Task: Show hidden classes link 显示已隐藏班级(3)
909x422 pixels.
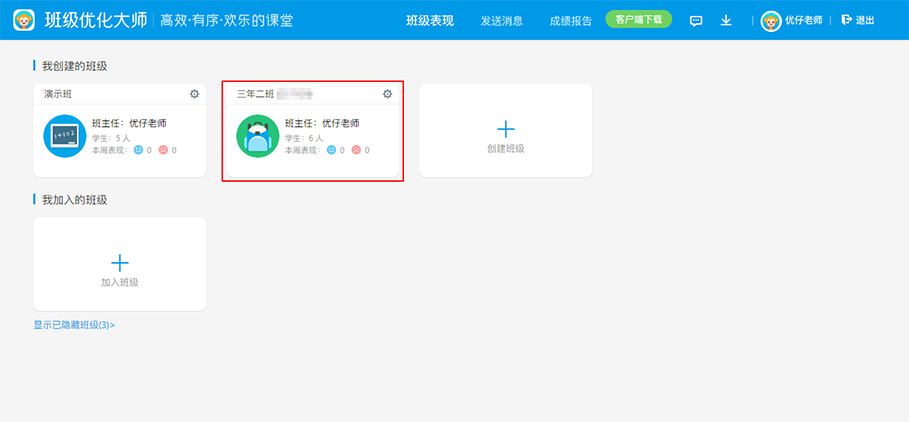Action: [74, 325]
